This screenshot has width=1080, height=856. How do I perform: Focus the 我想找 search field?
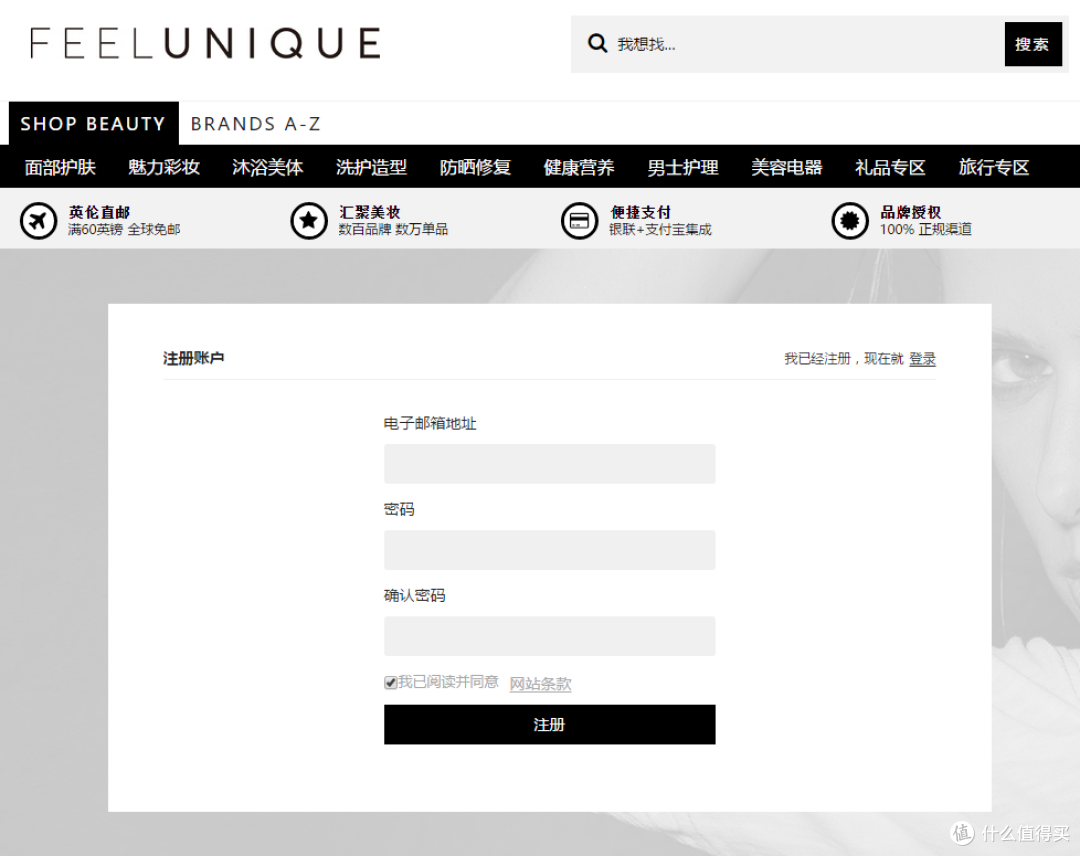tap(787, 44)
